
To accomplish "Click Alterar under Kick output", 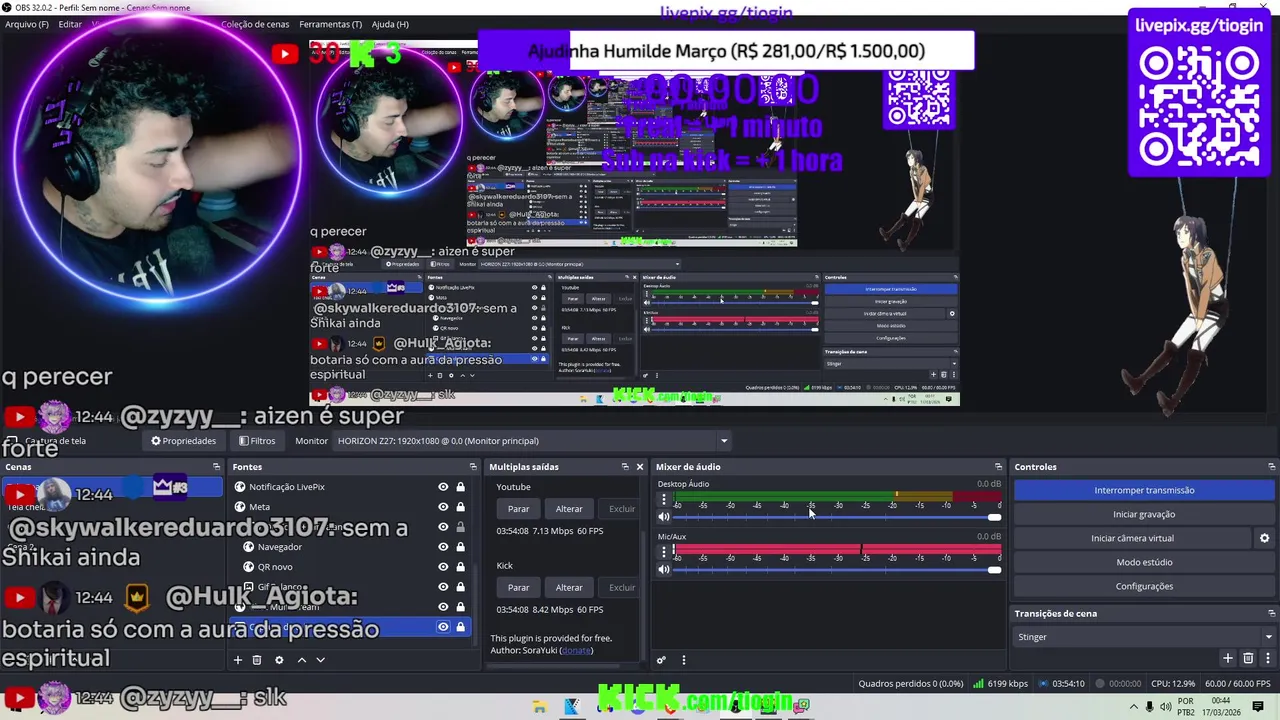I will tap(569, 588).
